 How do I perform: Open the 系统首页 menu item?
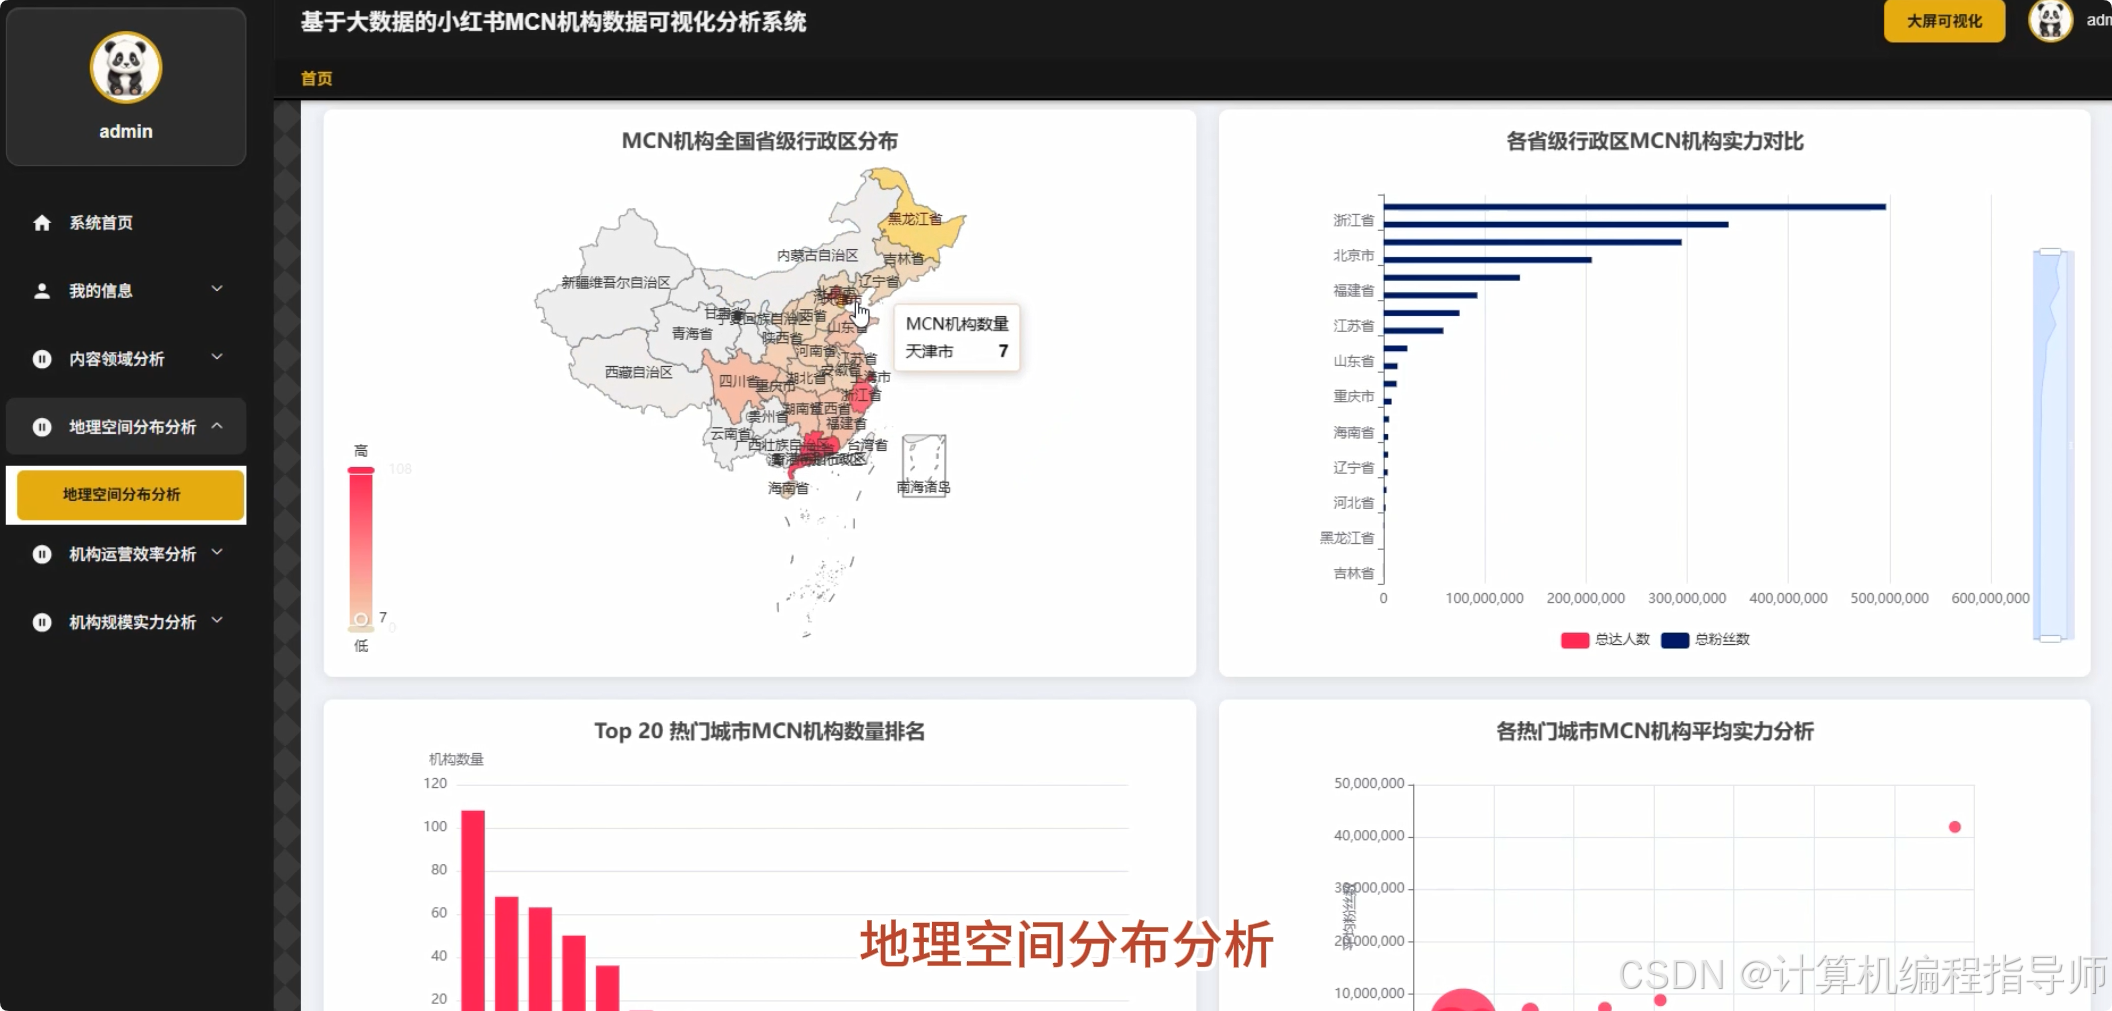point(126,223)
